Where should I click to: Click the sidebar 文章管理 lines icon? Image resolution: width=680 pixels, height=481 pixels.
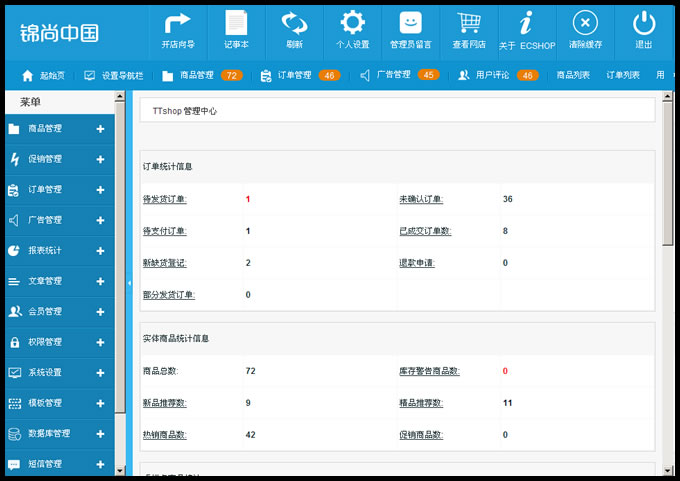coord(14,281)
